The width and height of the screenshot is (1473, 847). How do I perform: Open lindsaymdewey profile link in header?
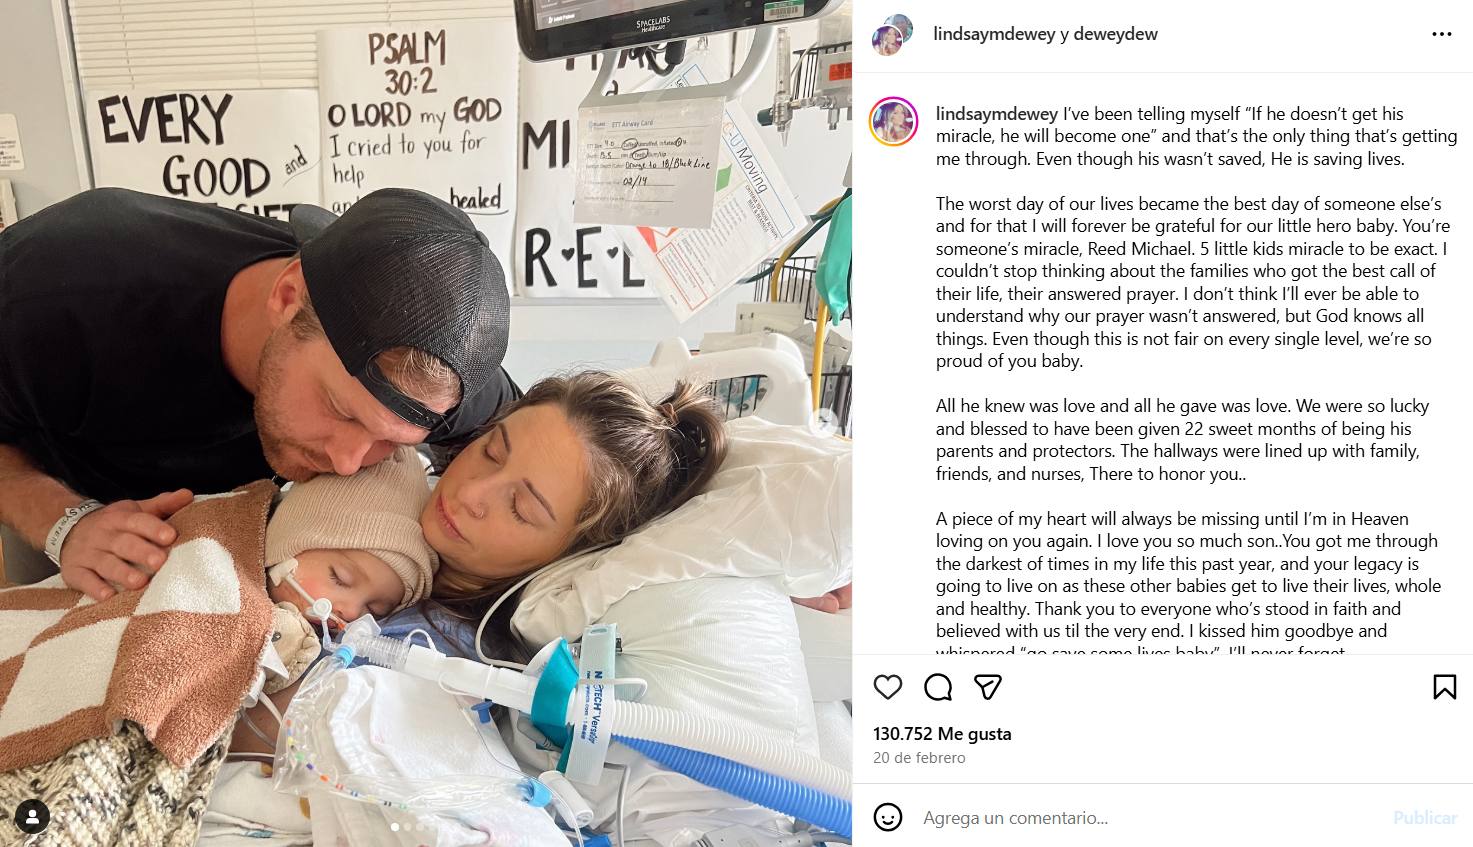[994, 34]
